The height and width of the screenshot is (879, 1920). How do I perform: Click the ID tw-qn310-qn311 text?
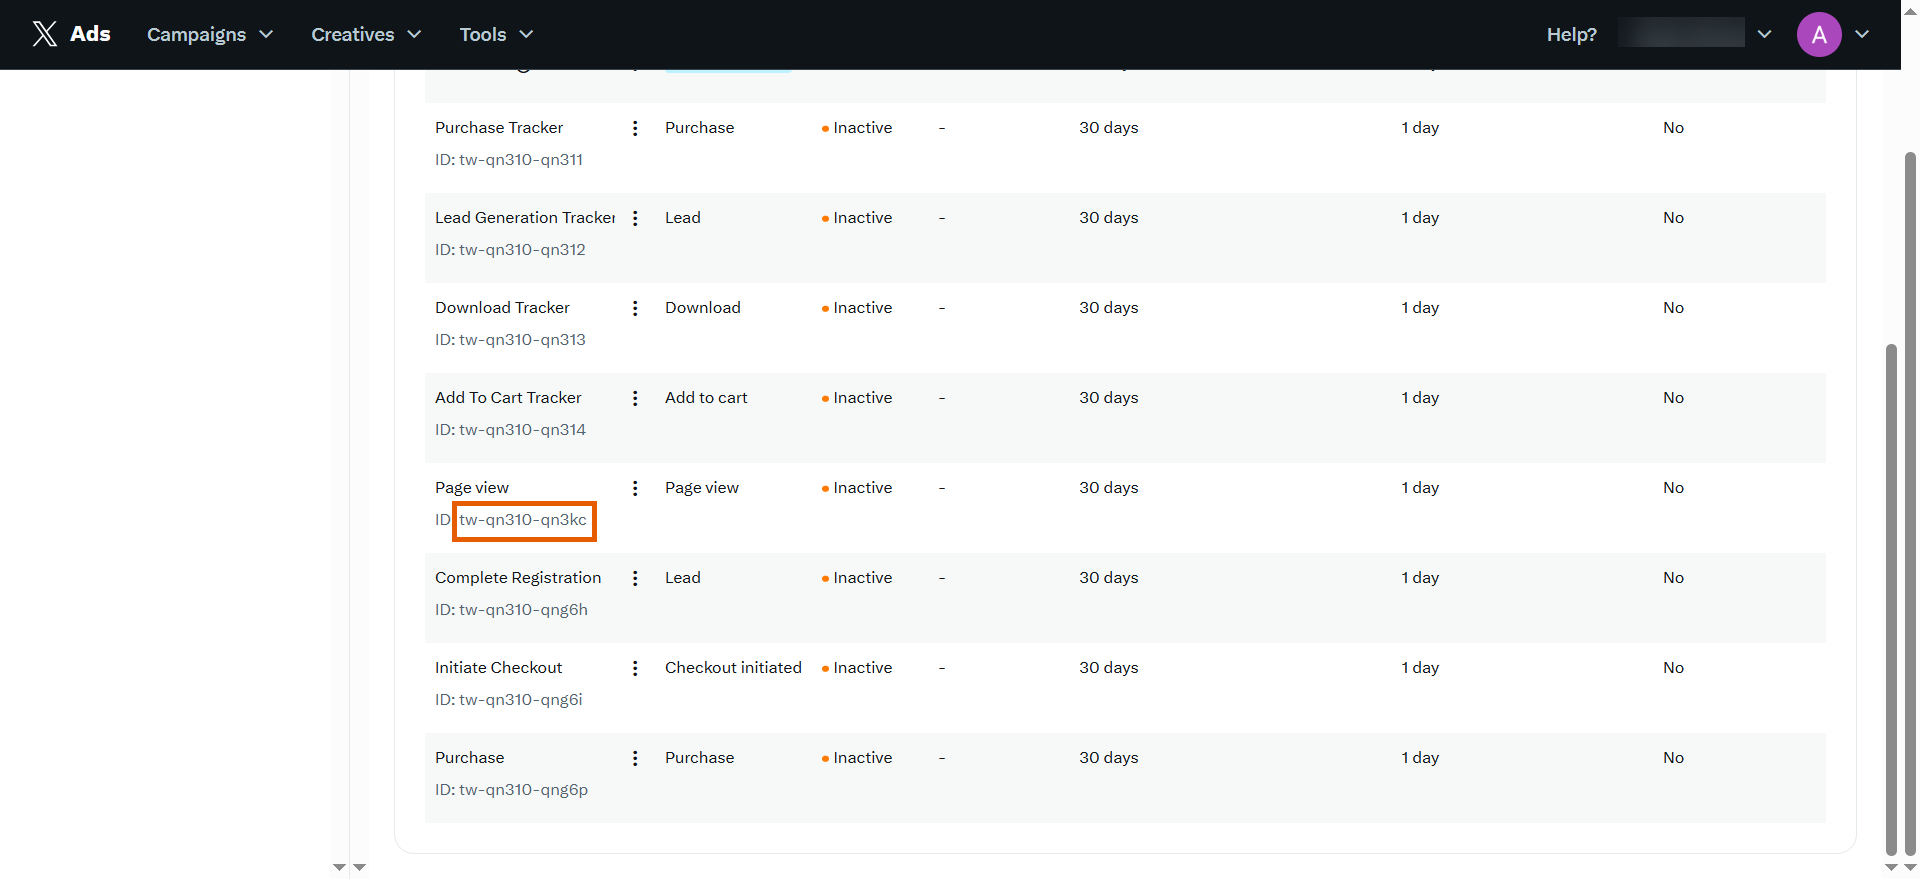tap(509, 160)
